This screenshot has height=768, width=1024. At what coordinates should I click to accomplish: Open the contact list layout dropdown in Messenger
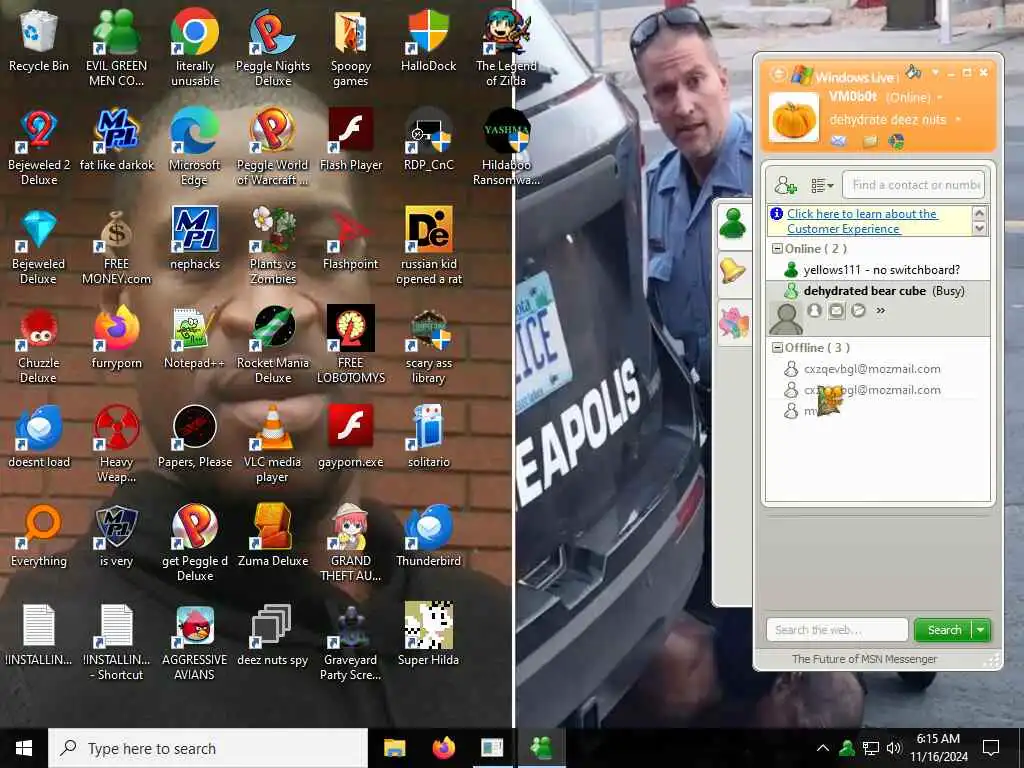click(822, 186)
